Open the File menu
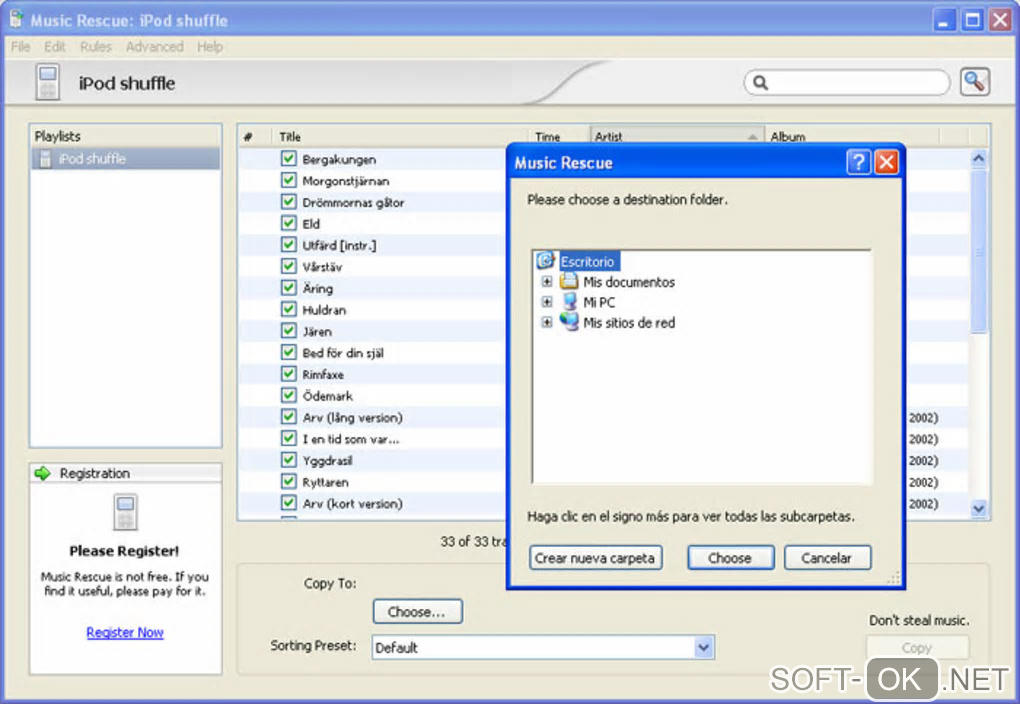Viewport: 1020px width, 704px height. (x=21, y=47)
